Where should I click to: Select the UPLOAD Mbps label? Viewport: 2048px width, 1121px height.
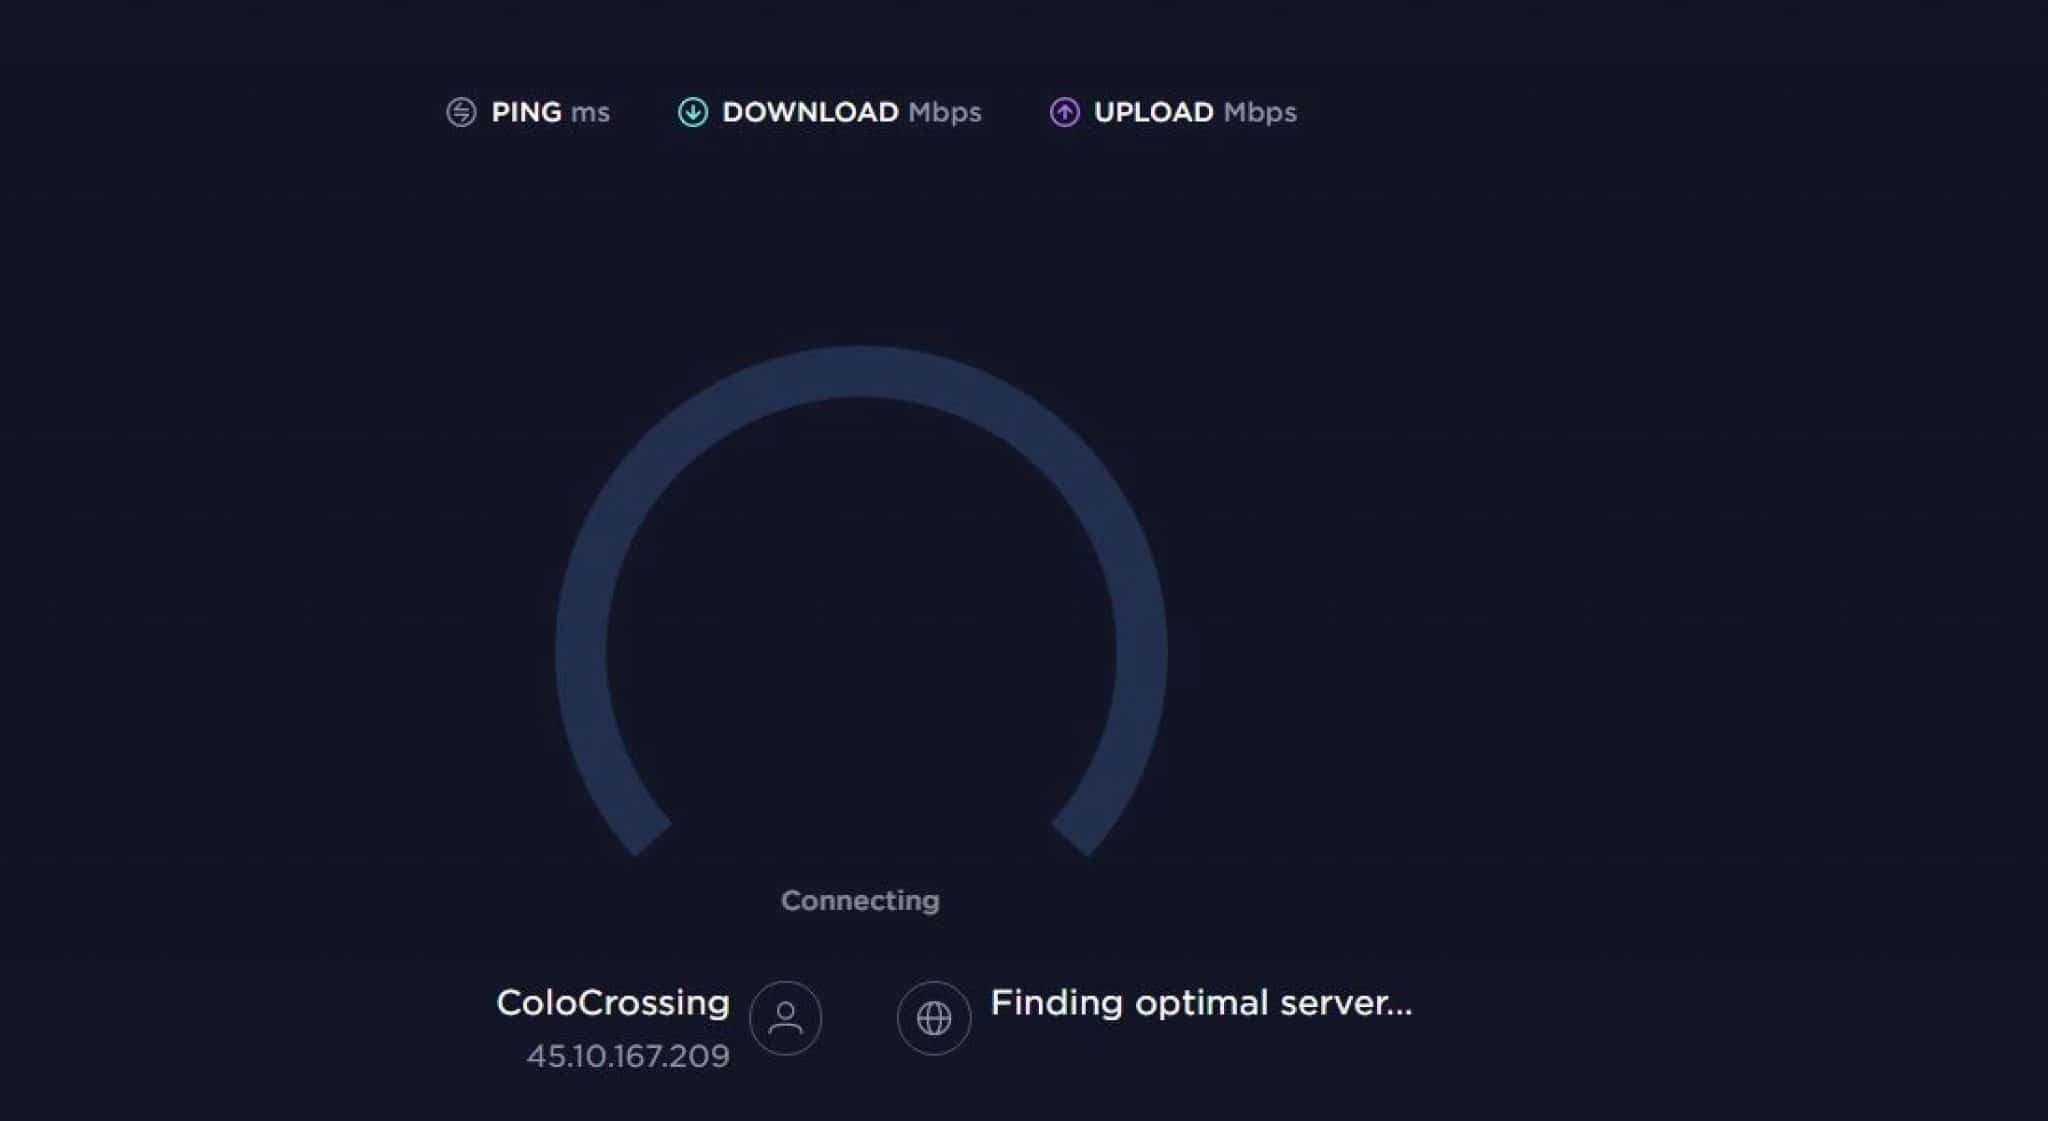click(1195, 112)
